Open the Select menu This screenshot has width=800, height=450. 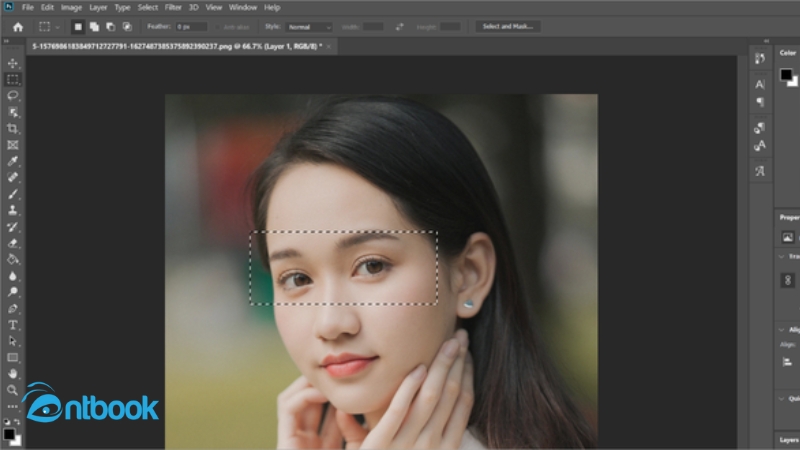point(147,8)
